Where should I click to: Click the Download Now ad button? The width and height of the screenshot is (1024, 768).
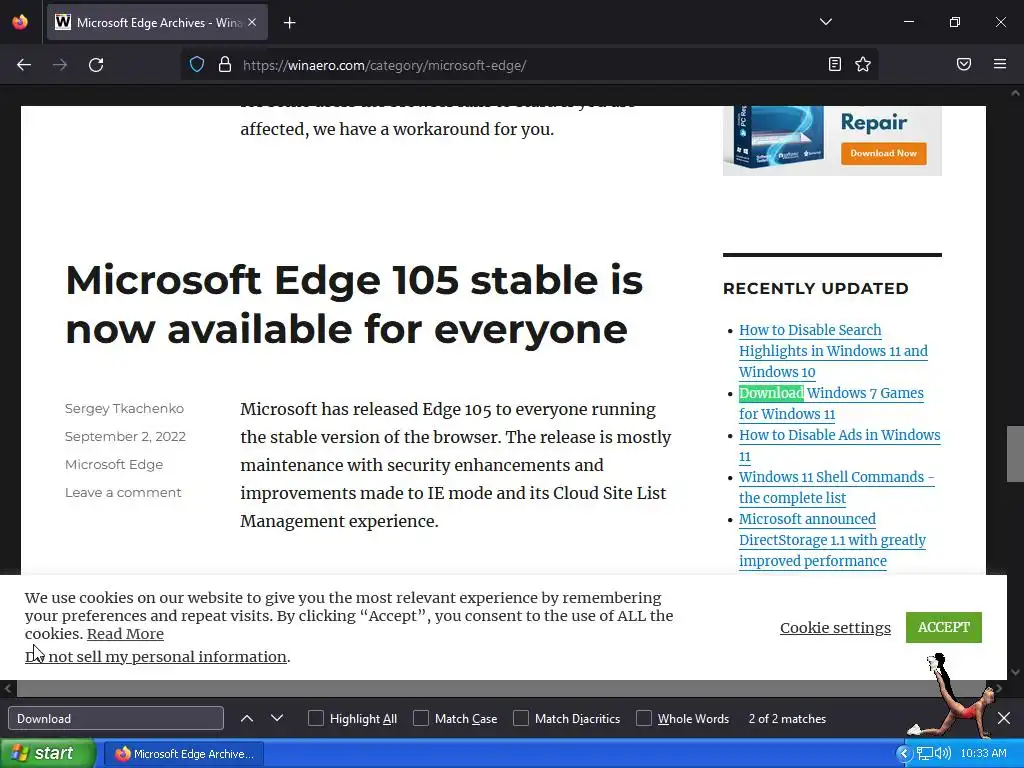click(x=884, y=153)
